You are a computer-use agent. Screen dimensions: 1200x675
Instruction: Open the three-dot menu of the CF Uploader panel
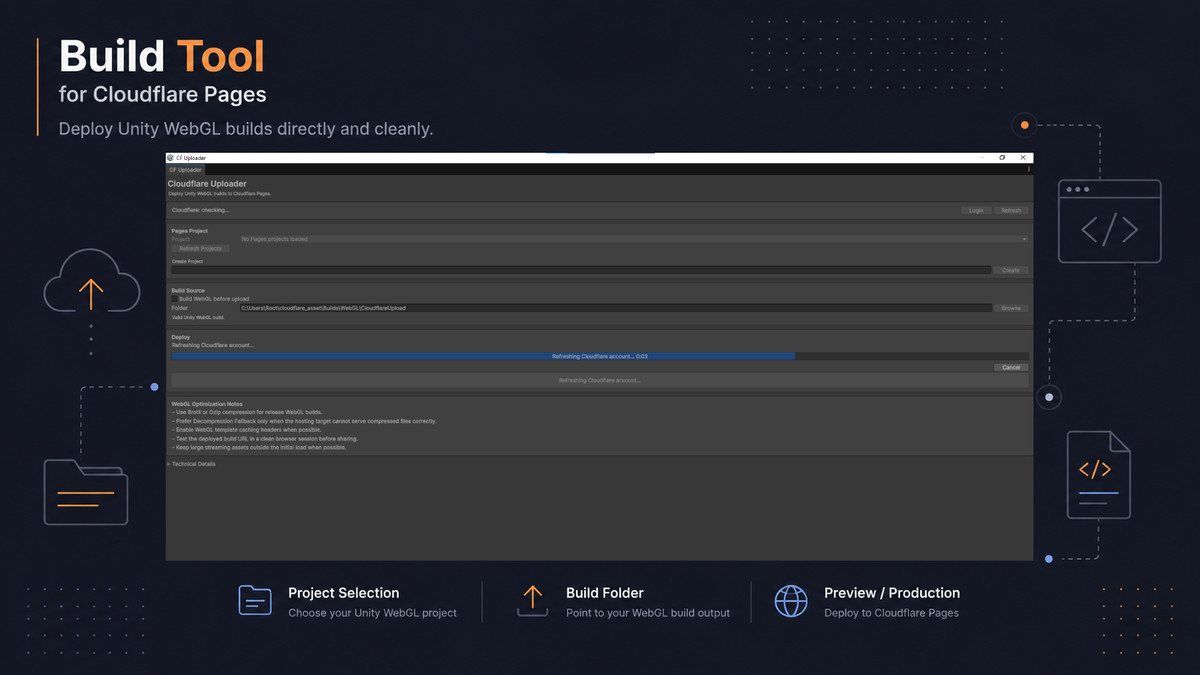point(1029,169)
